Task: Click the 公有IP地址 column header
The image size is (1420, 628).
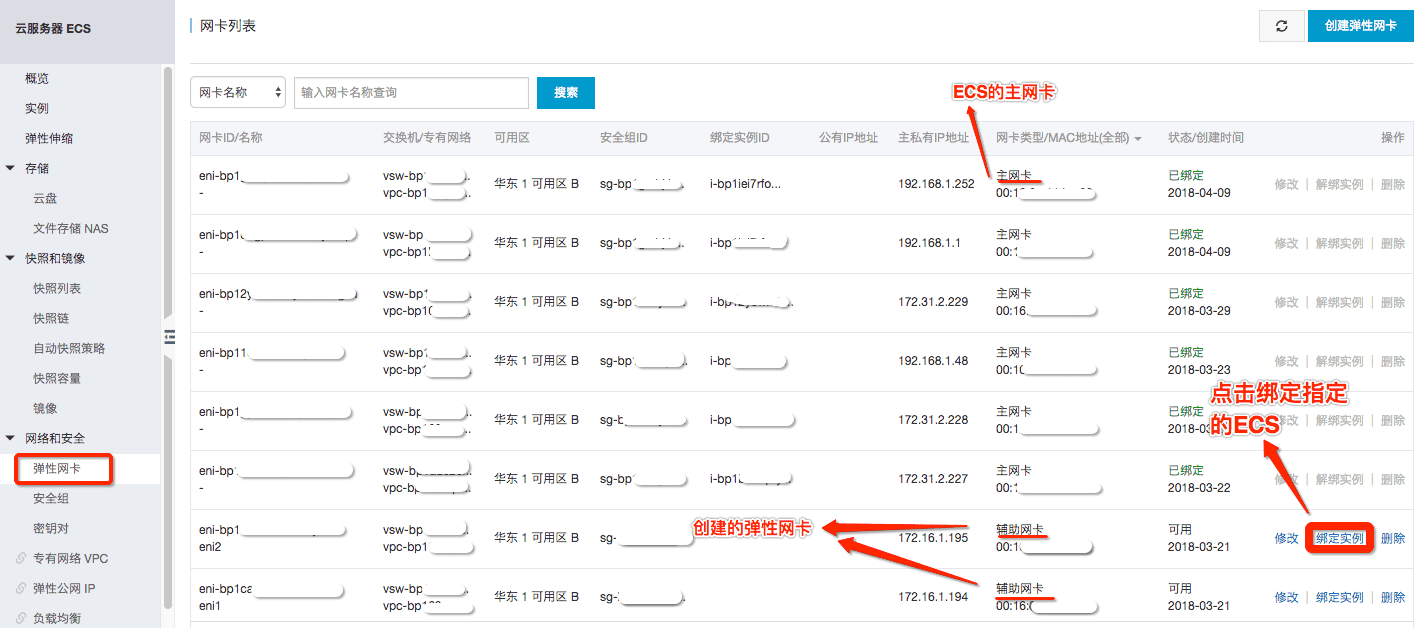Action: [848, 138]
